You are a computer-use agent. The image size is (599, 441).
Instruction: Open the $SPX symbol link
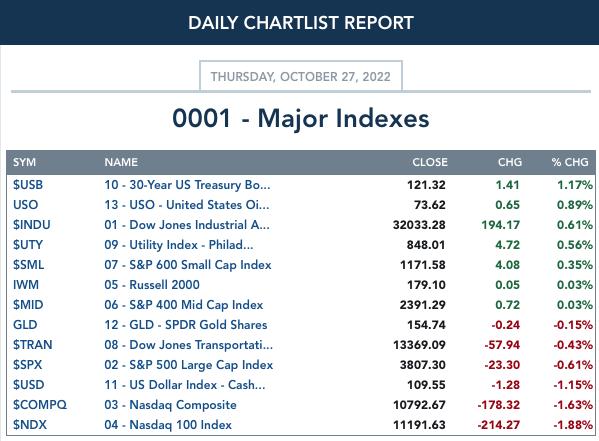[x=28, y=365]
